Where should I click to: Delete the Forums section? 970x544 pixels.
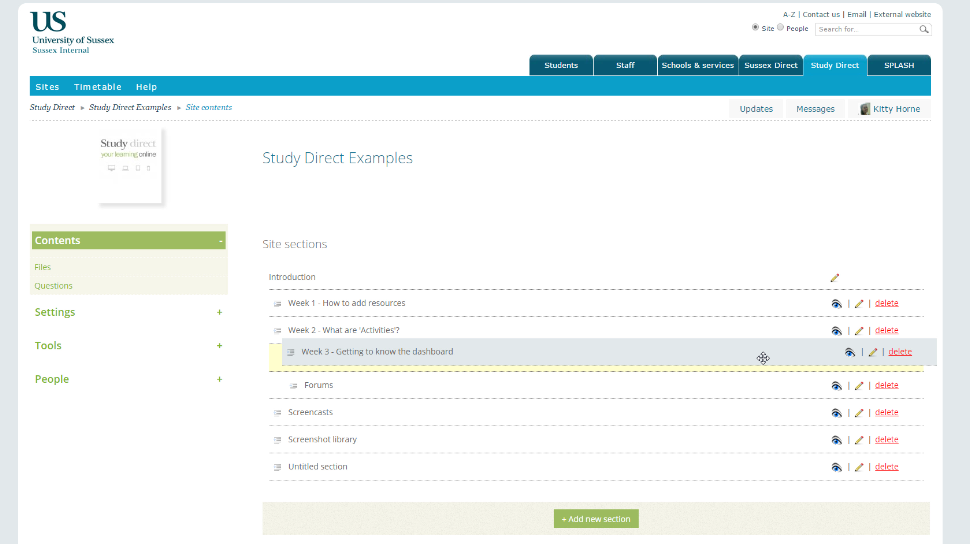[886, 385]
